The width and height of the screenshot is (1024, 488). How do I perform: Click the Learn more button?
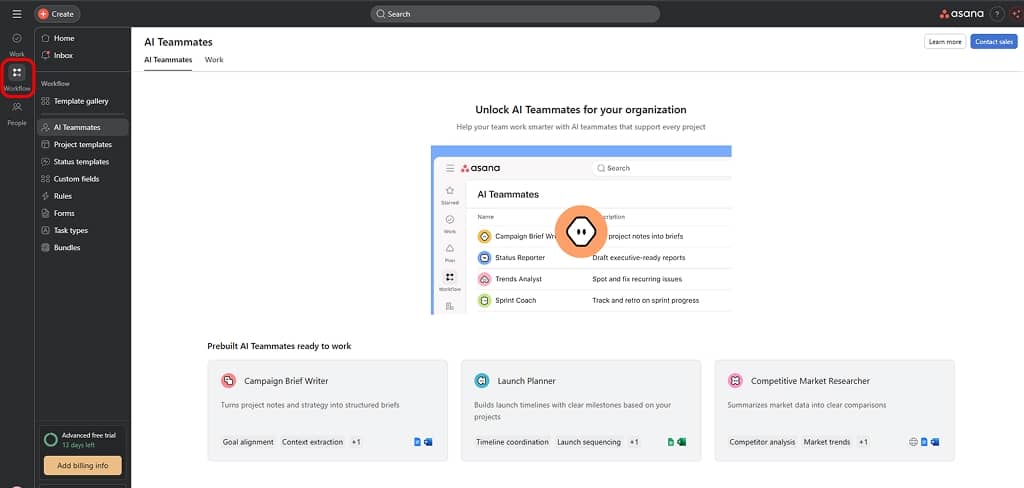945,42
